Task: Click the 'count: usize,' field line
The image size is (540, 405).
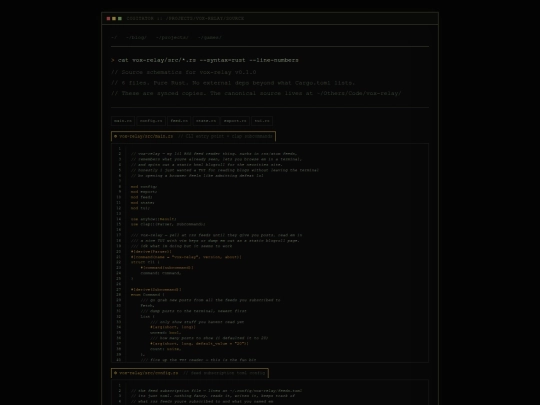Action: coord(166,349)
